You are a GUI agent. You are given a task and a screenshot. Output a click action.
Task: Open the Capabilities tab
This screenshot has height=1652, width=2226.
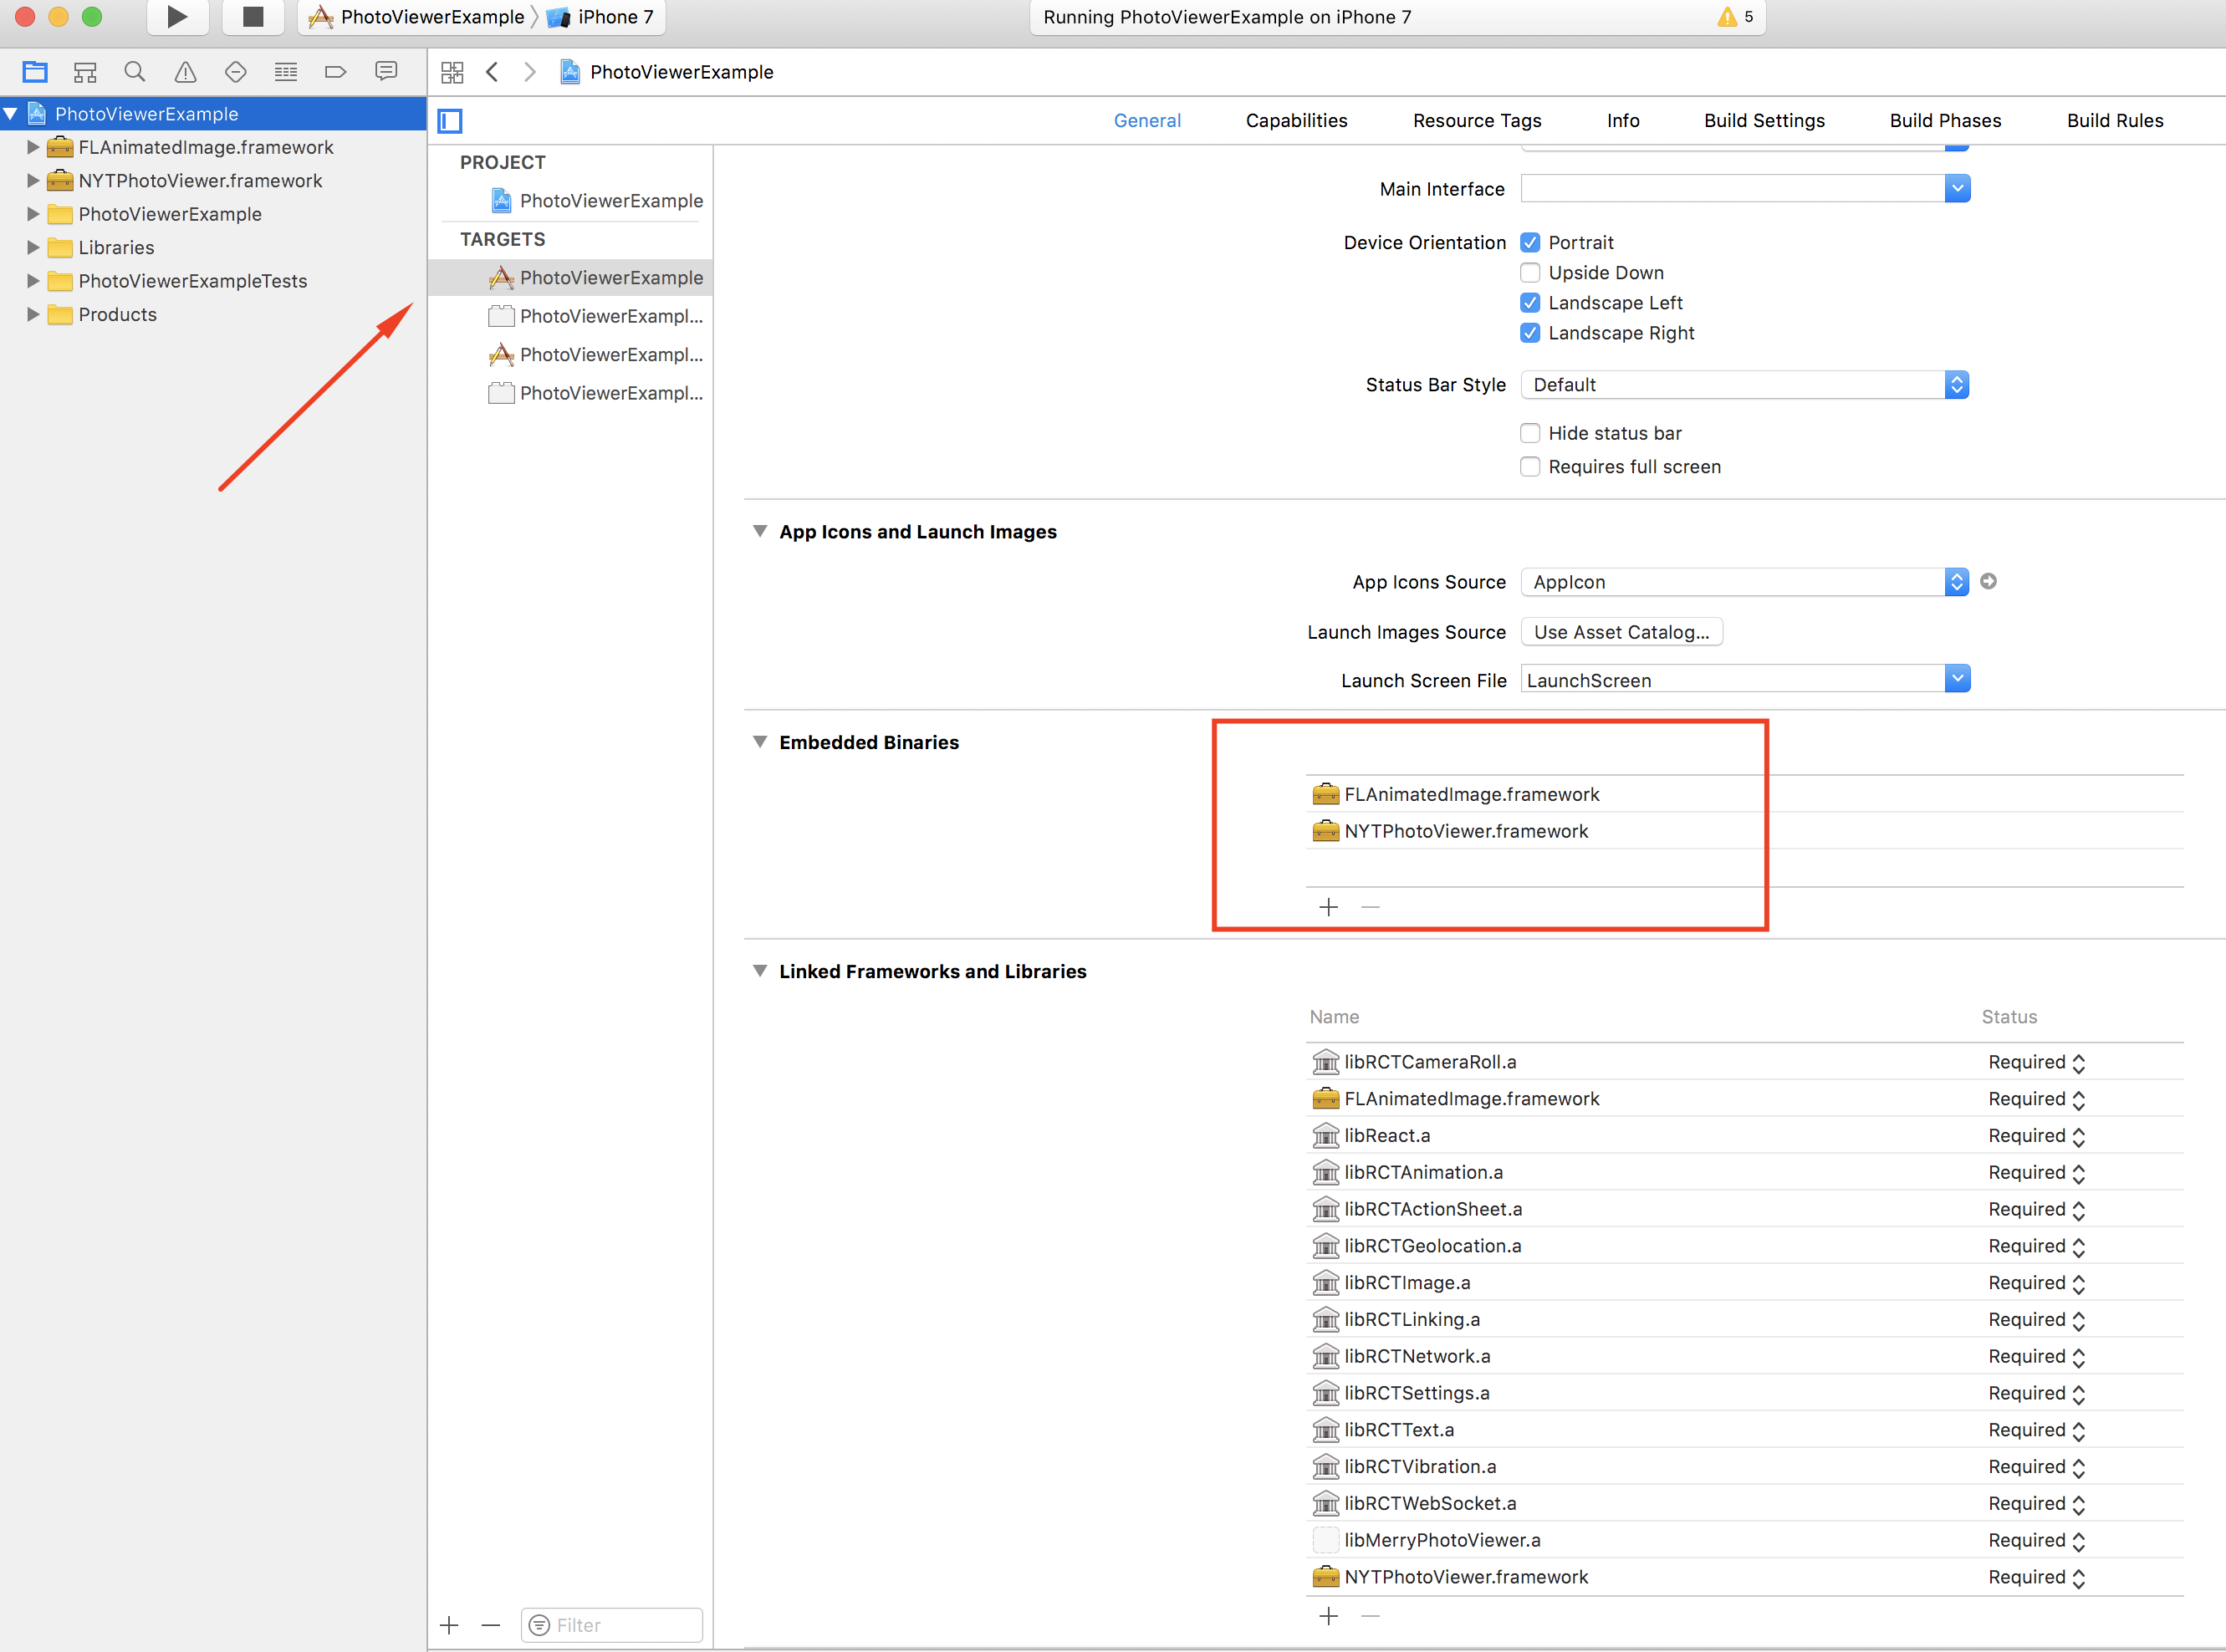pos(1296,121)
